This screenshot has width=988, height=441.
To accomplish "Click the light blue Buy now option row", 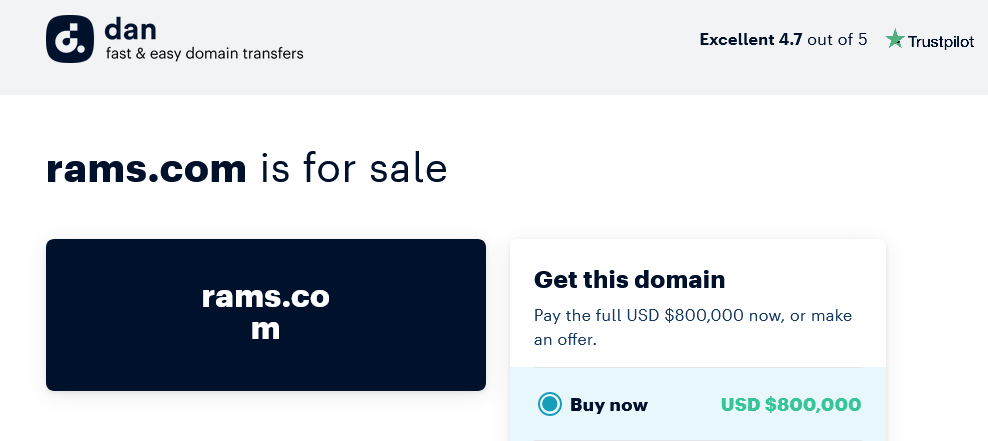I will pyautogui.click(x=698, y=404).
